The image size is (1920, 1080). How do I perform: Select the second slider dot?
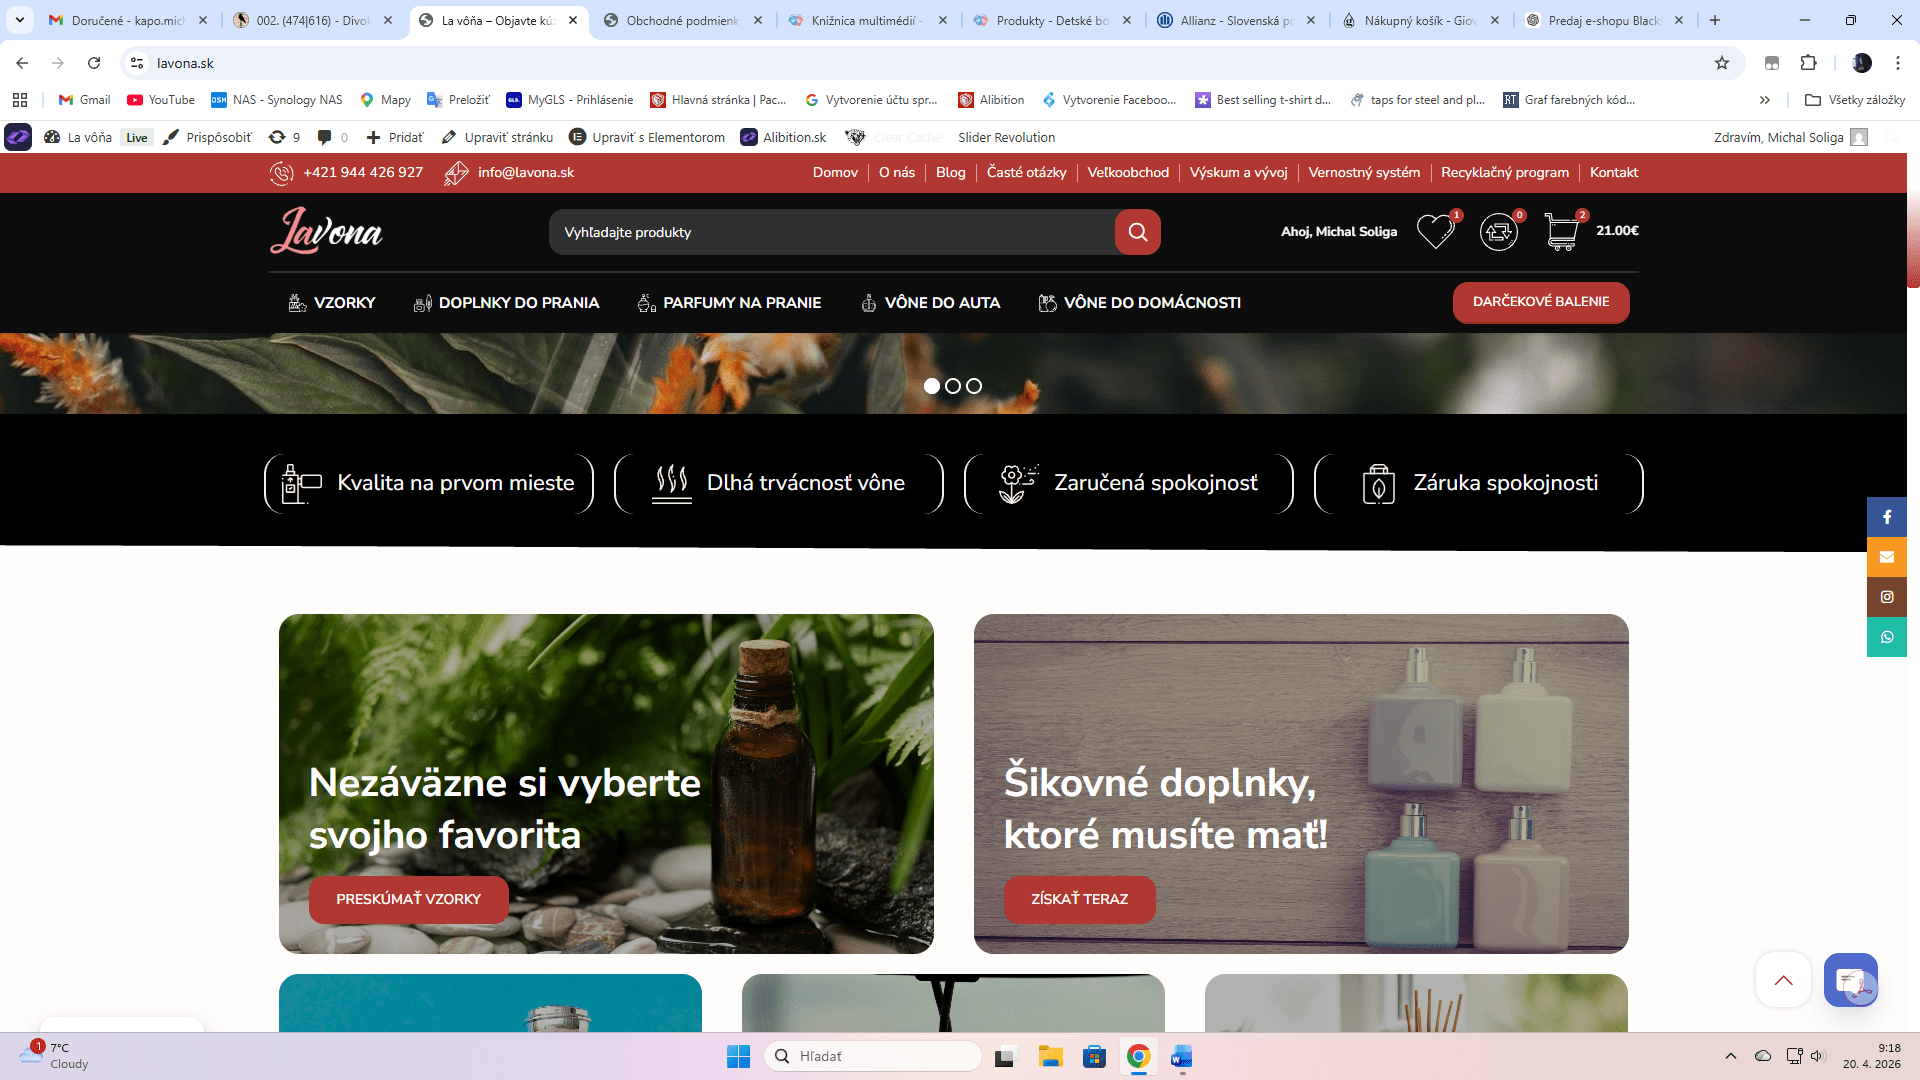click(x=953, y=386)
